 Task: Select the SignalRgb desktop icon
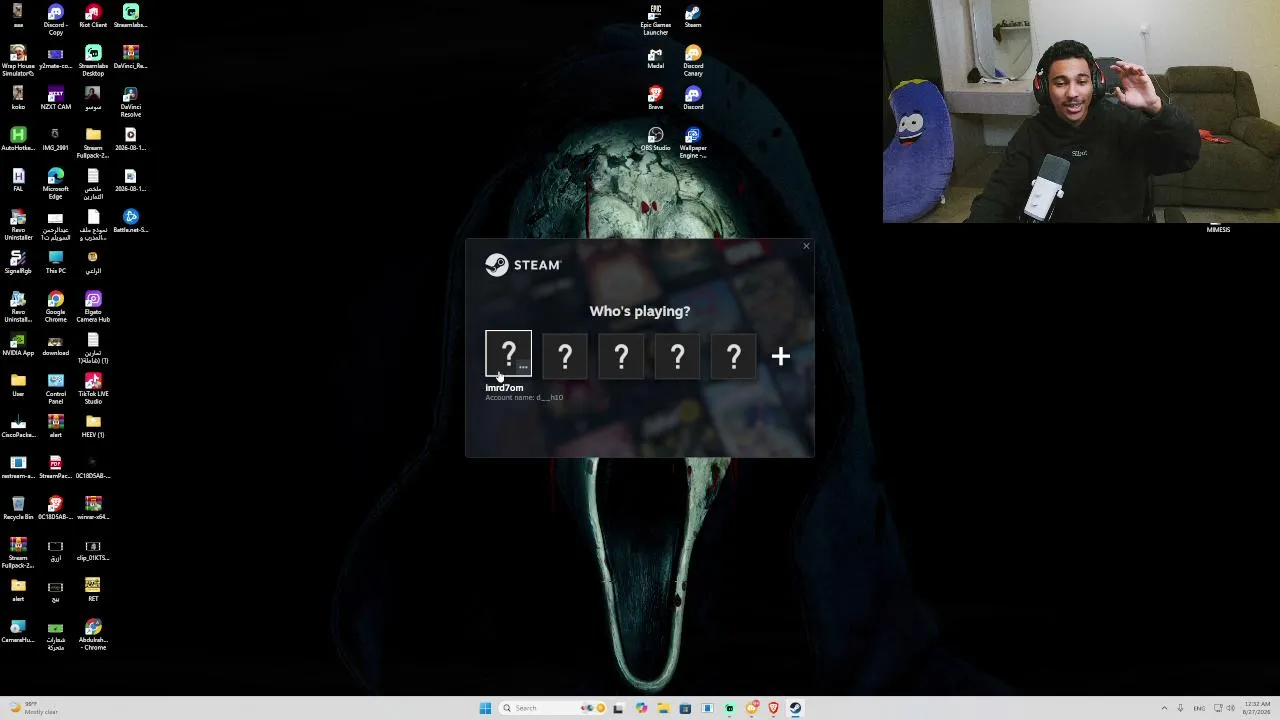pyautogui.click(x=18, y=262)
